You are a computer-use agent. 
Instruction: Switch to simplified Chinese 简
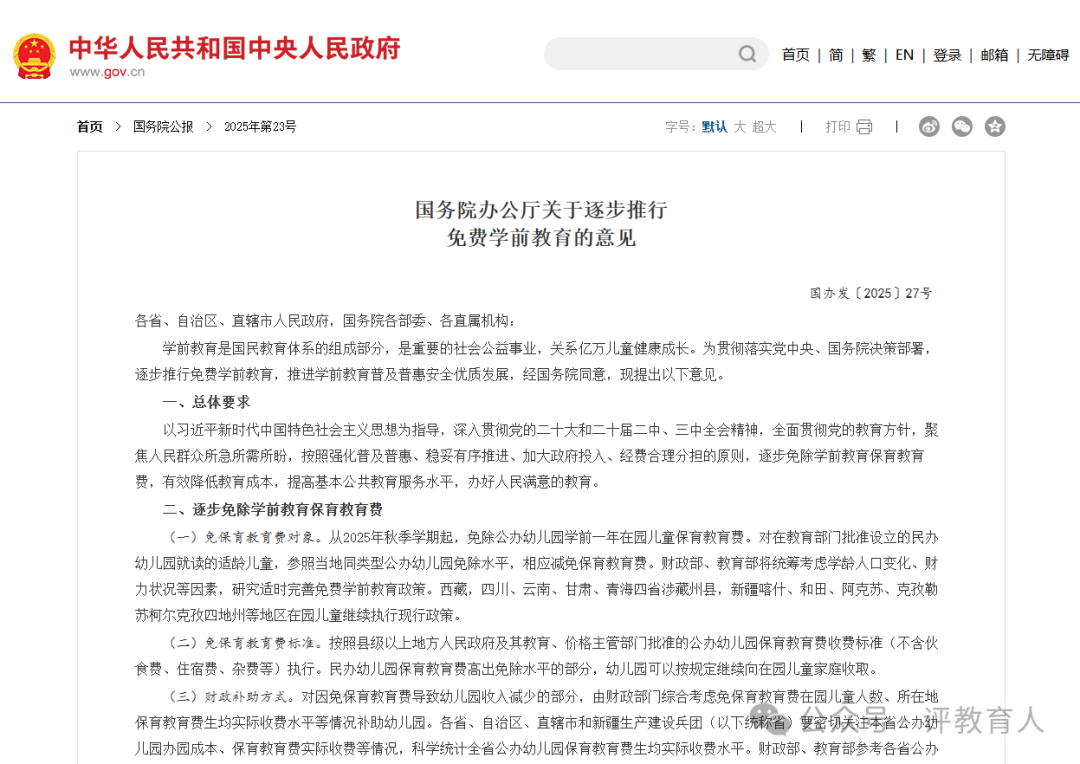click(836, 55)
